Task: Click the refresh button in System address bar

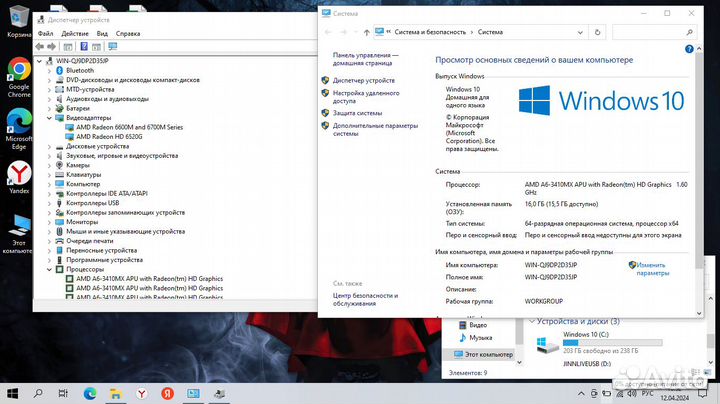Action: (x=597, y=32)
